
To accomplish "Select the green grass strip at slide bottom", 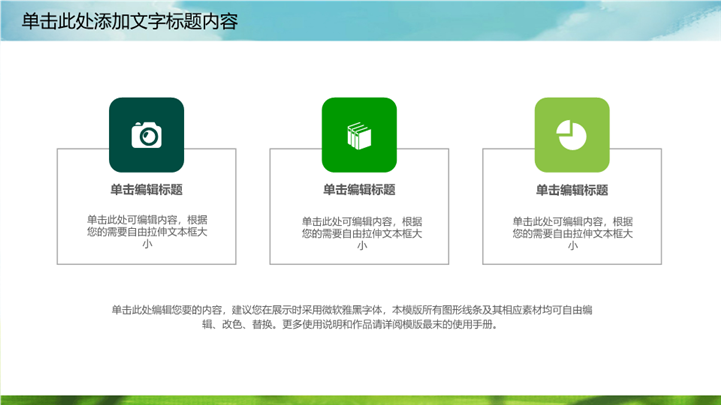I will pyautogui.click(x=360, y=398).
